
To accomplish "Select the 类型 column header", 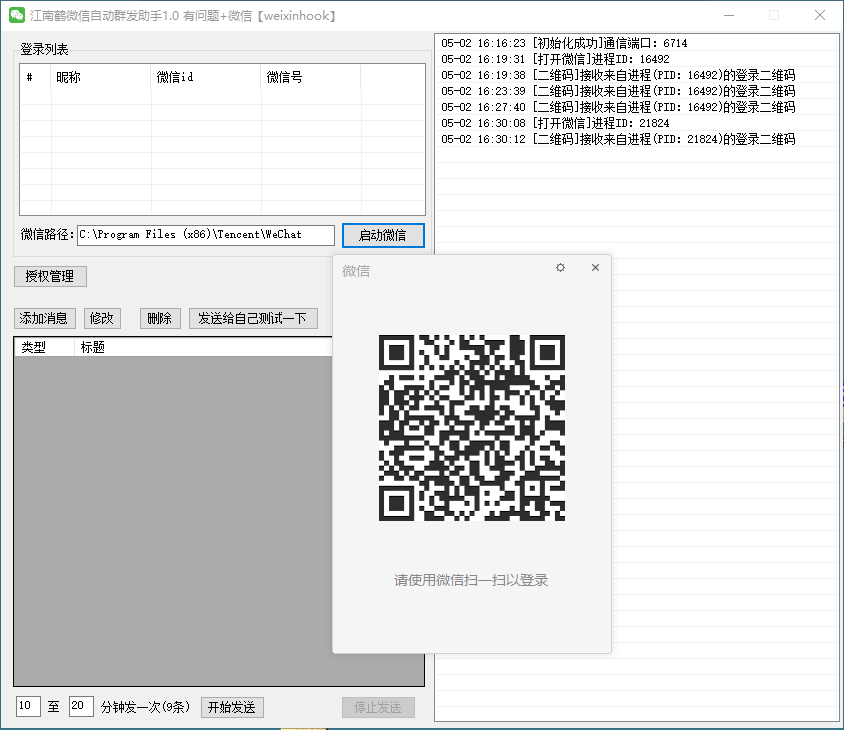I will 44,347.
